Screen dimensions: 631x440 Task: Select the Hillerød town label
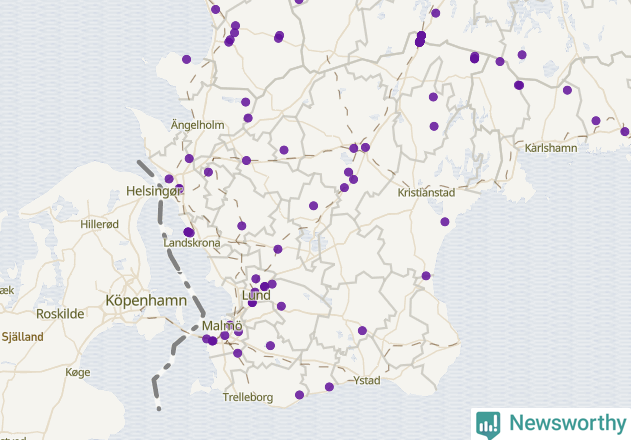(x=99, y=224)
